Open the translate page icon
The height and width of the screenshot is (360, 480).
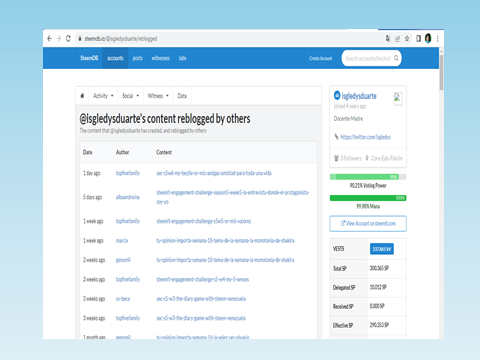(388, 39)
